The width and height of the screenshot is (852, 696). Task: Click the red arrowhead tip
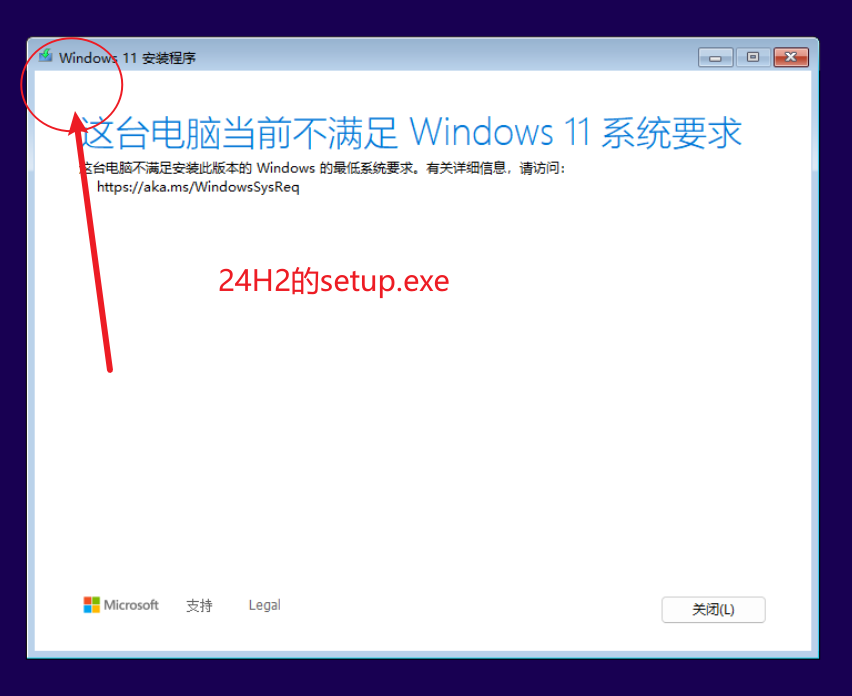77,115
